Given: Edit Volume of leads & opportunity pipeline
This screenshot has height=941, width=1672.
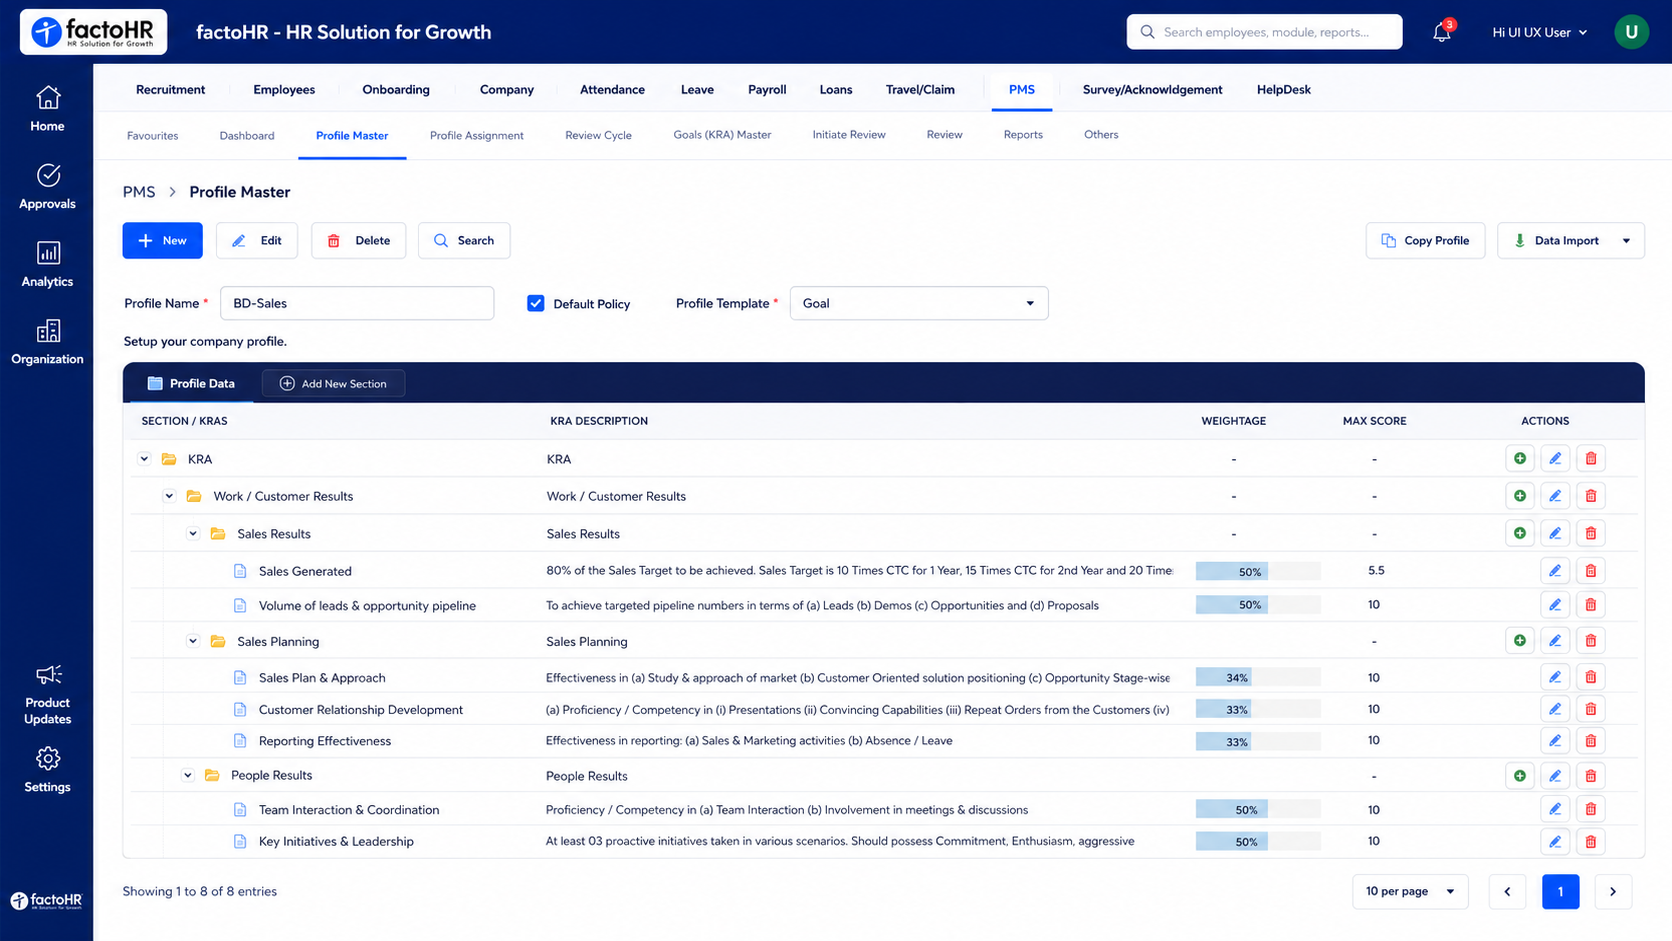Looking at the screenshot, I should [x=1555, y=605].
